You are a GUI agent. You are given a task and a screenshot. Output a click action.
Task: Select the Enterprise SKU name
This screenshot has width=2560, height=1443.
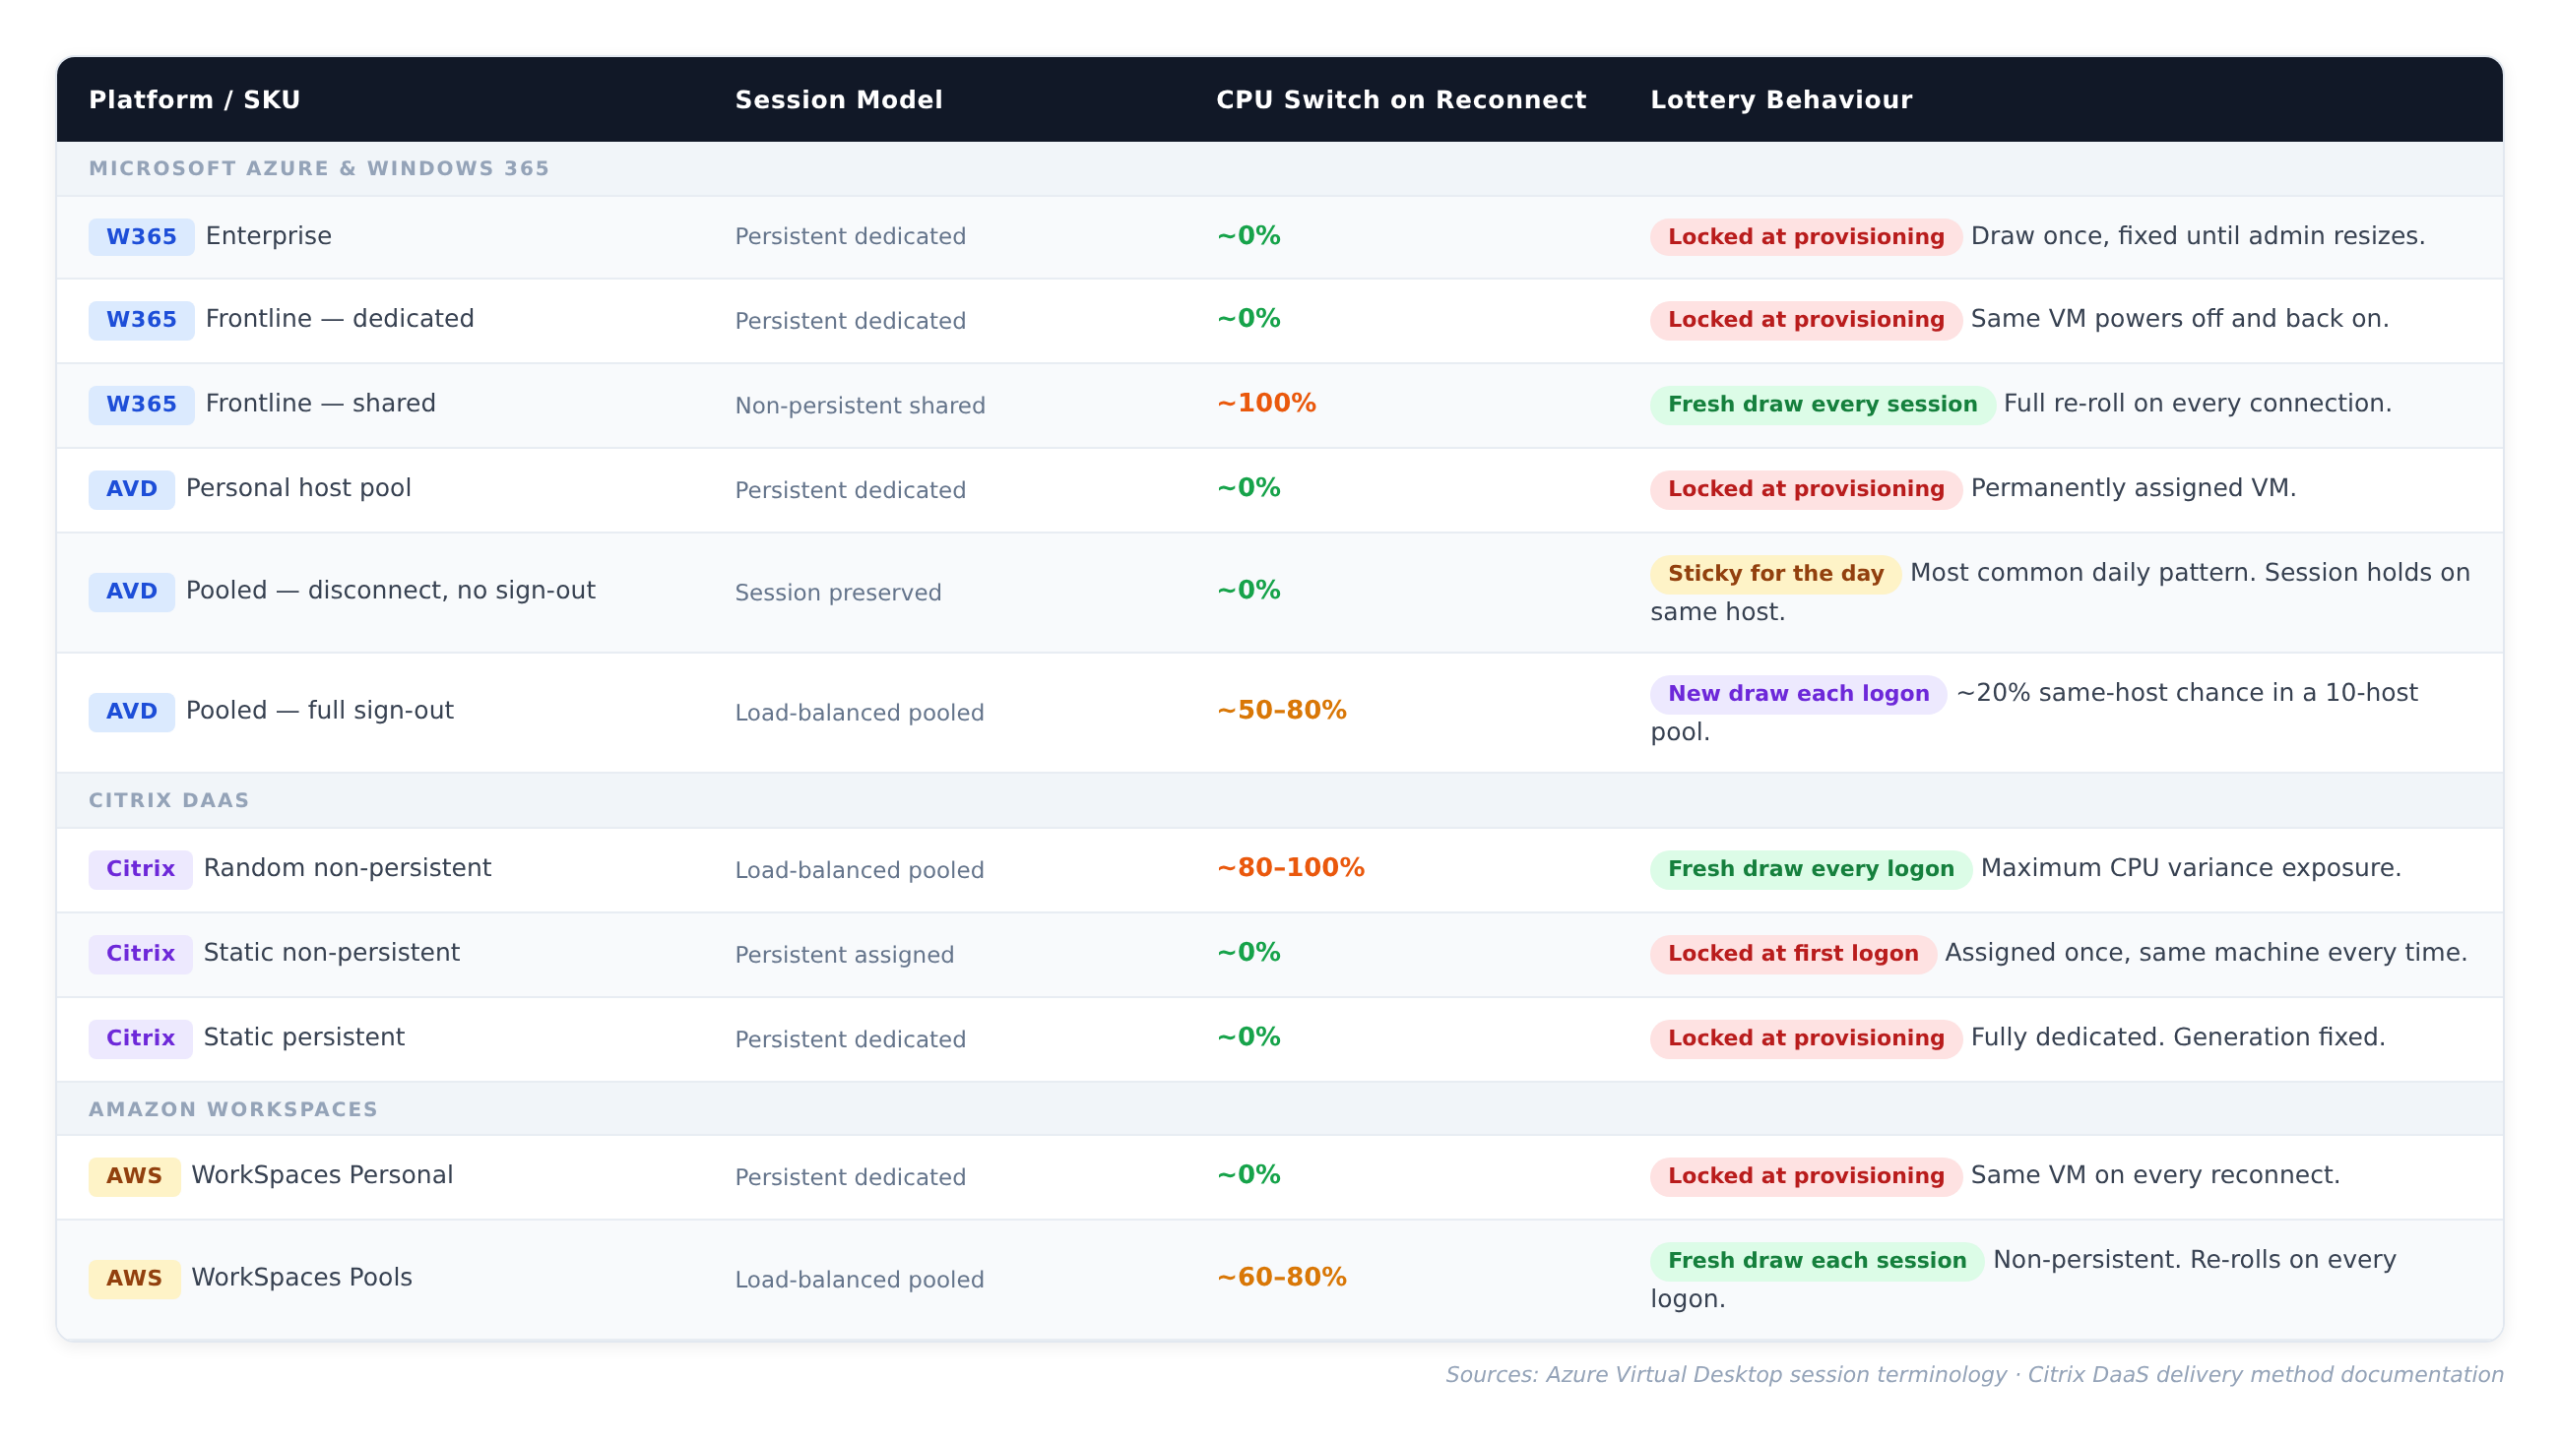tap(268, 236)
